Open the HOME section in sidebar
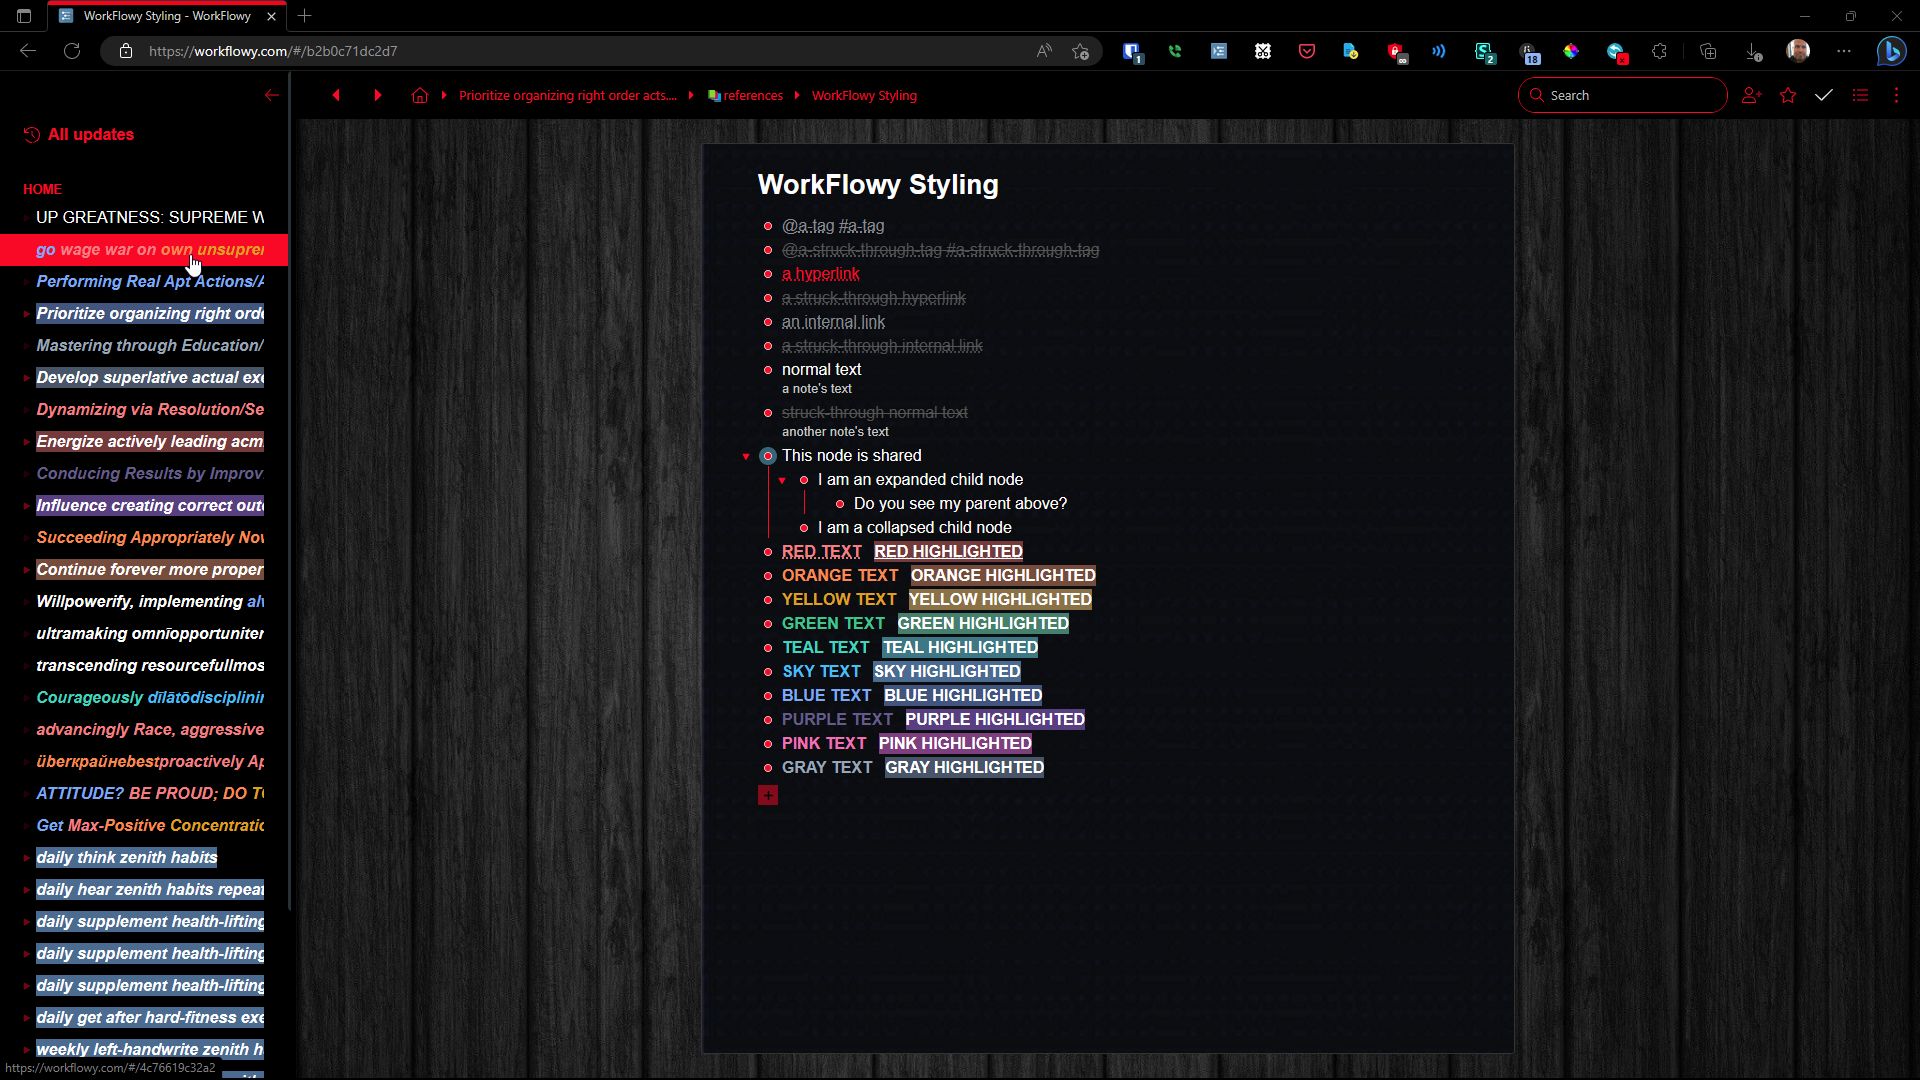The height and width of the screenshot is (1080, 1920). 42,189
